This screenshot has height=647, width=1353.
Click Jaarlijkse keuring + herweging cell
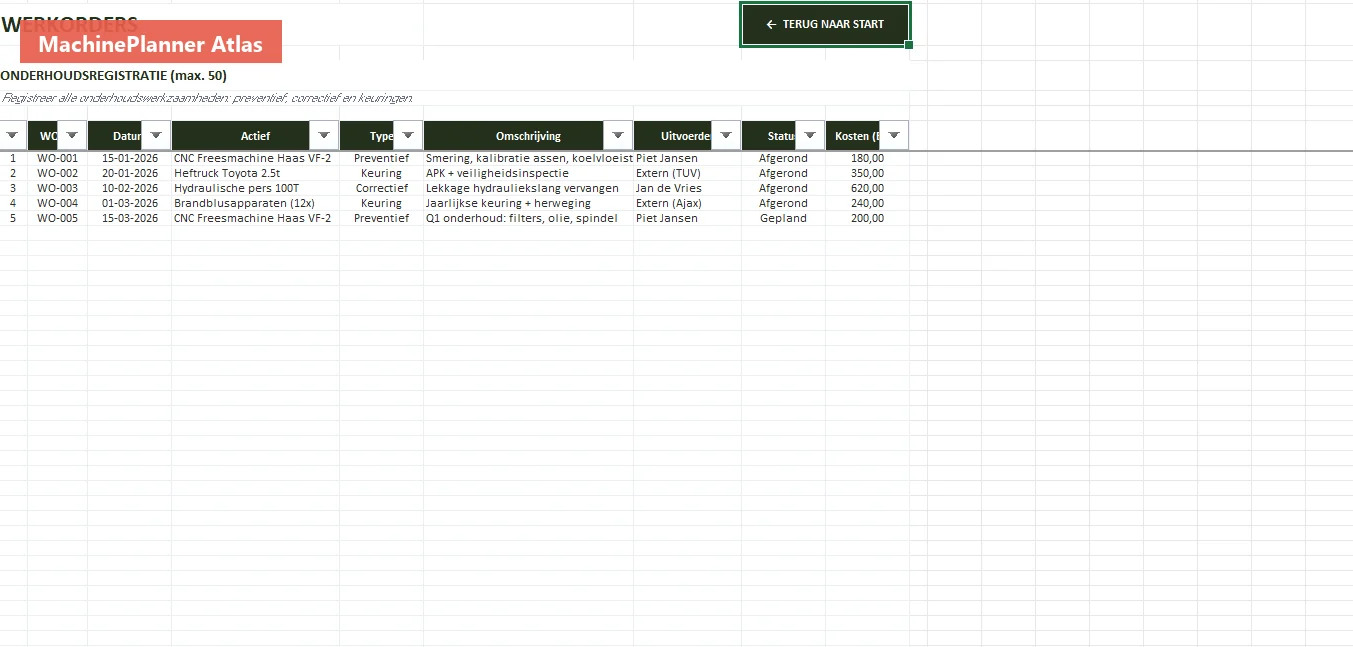point(528,203)
